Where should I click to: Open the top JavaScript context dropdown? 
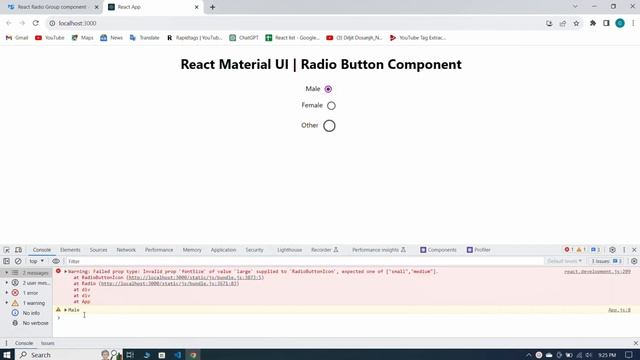tap(36, 261)
